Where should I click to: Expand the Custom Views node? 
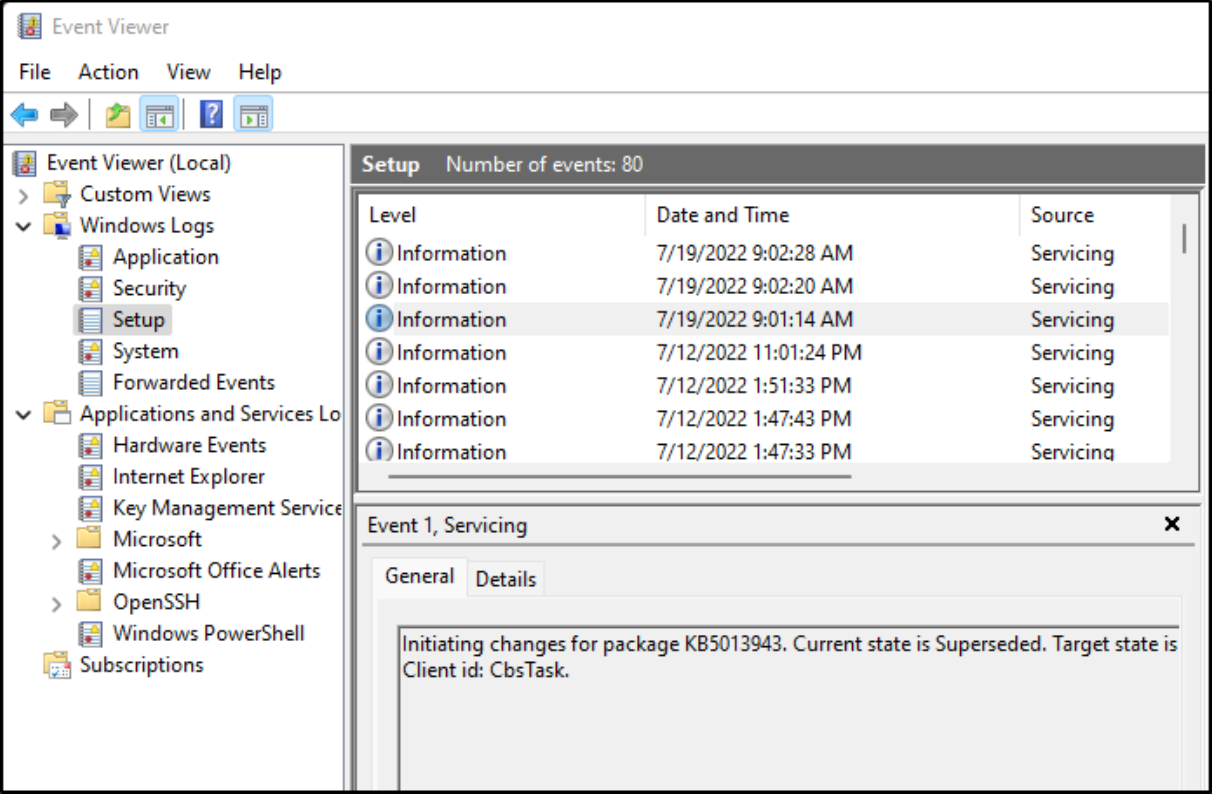tap(24, 195)
